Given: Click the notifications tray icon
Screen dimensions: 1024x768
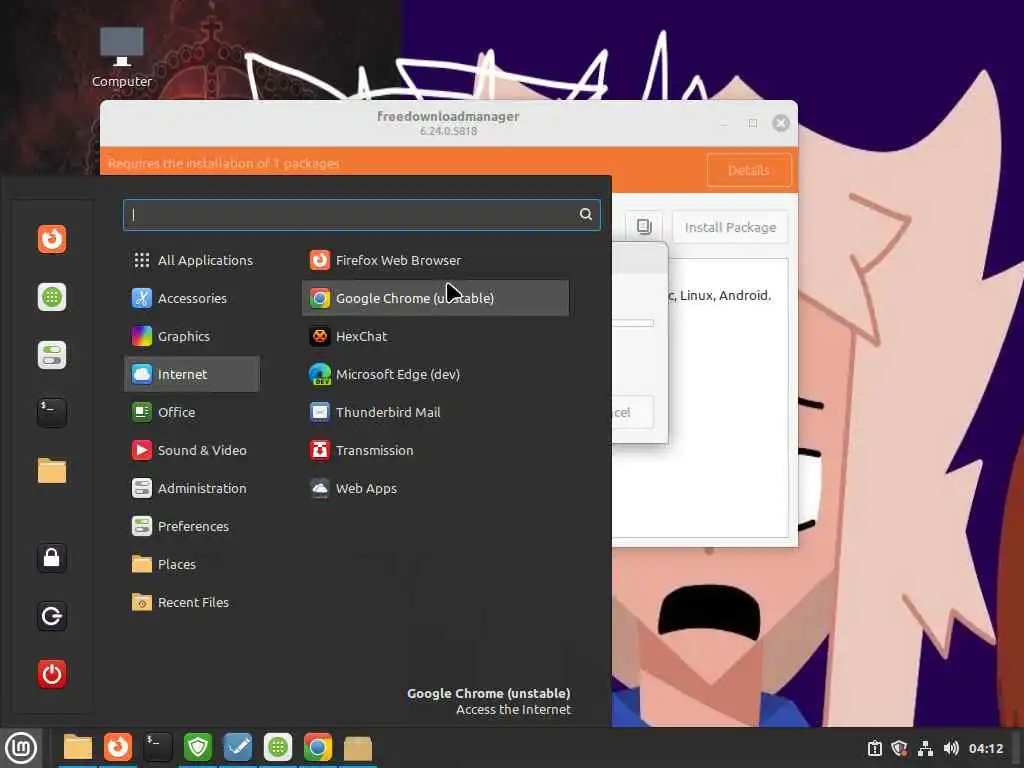Looking at the screenshot, I should (874, 748).
